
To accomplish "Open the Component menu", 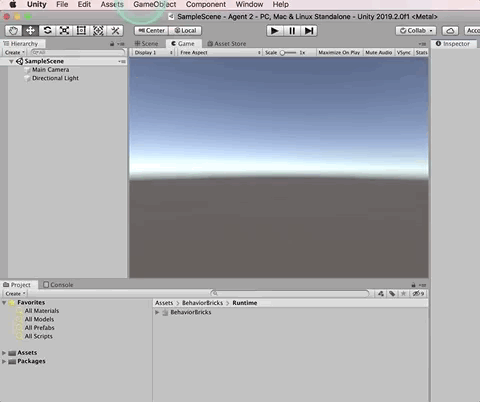I will 206,4.
